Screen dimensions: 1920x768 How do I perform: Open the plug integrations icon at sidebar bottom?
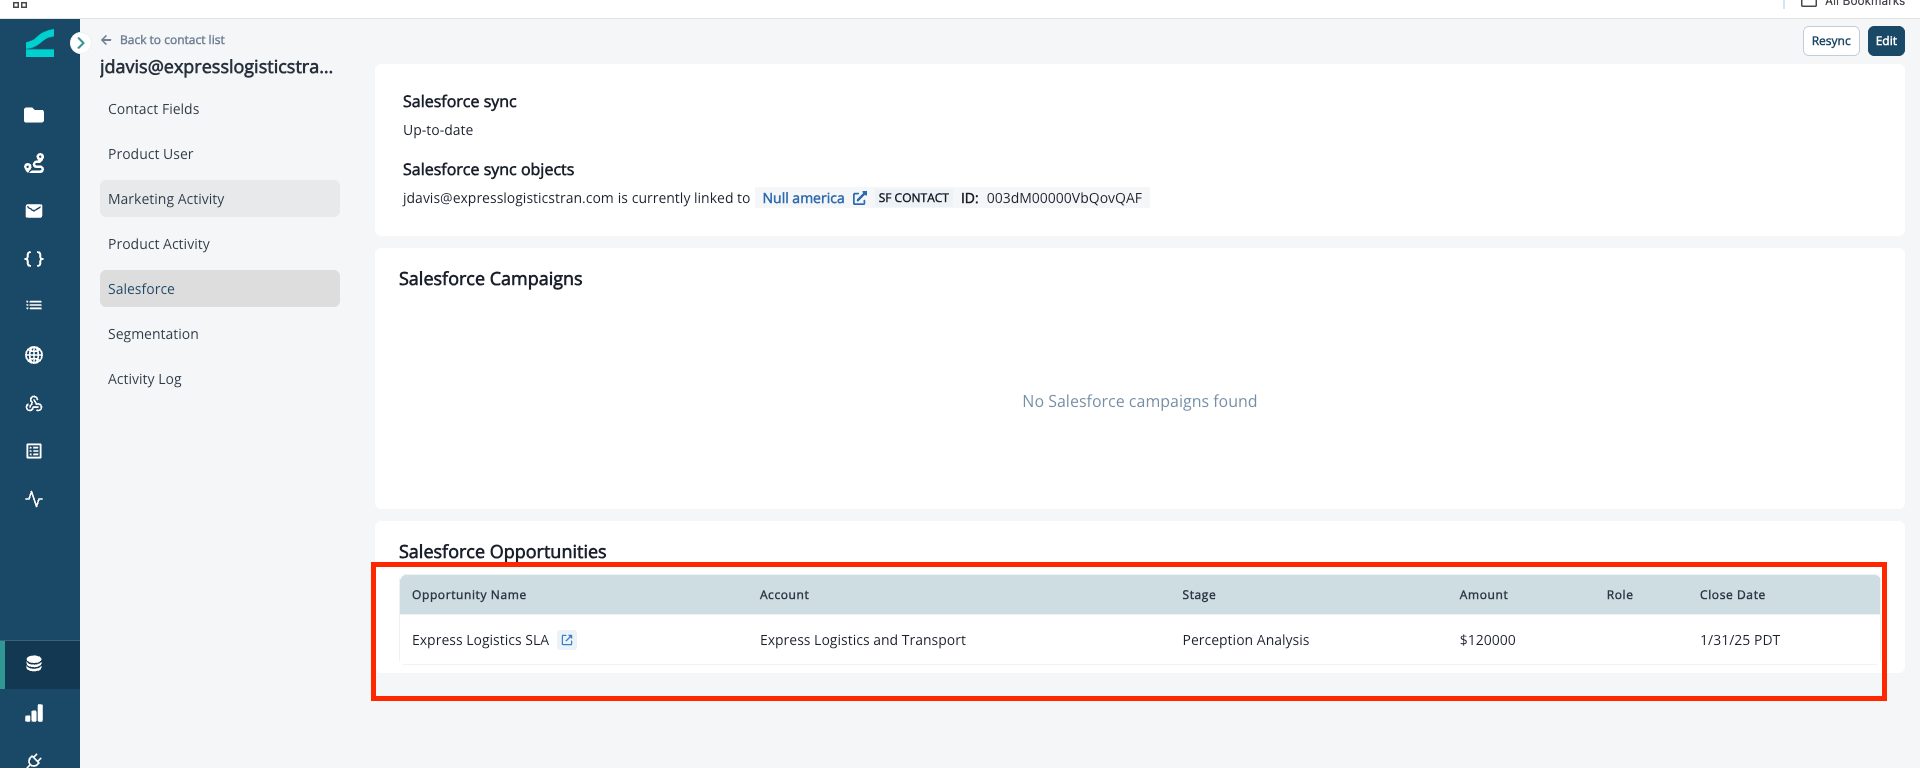tap(34, 760)
